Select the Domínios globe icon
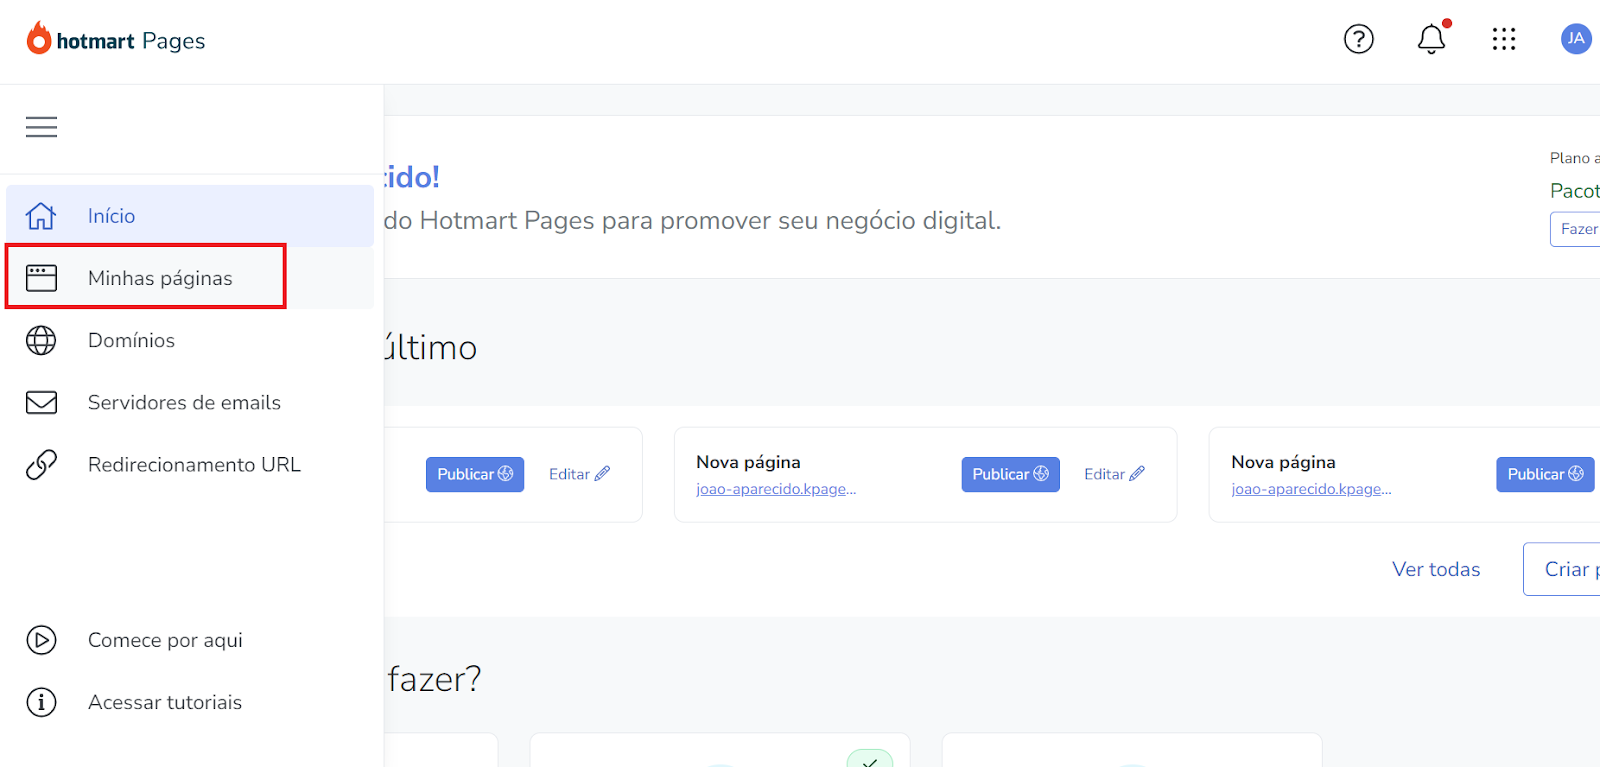 (41, 340)
